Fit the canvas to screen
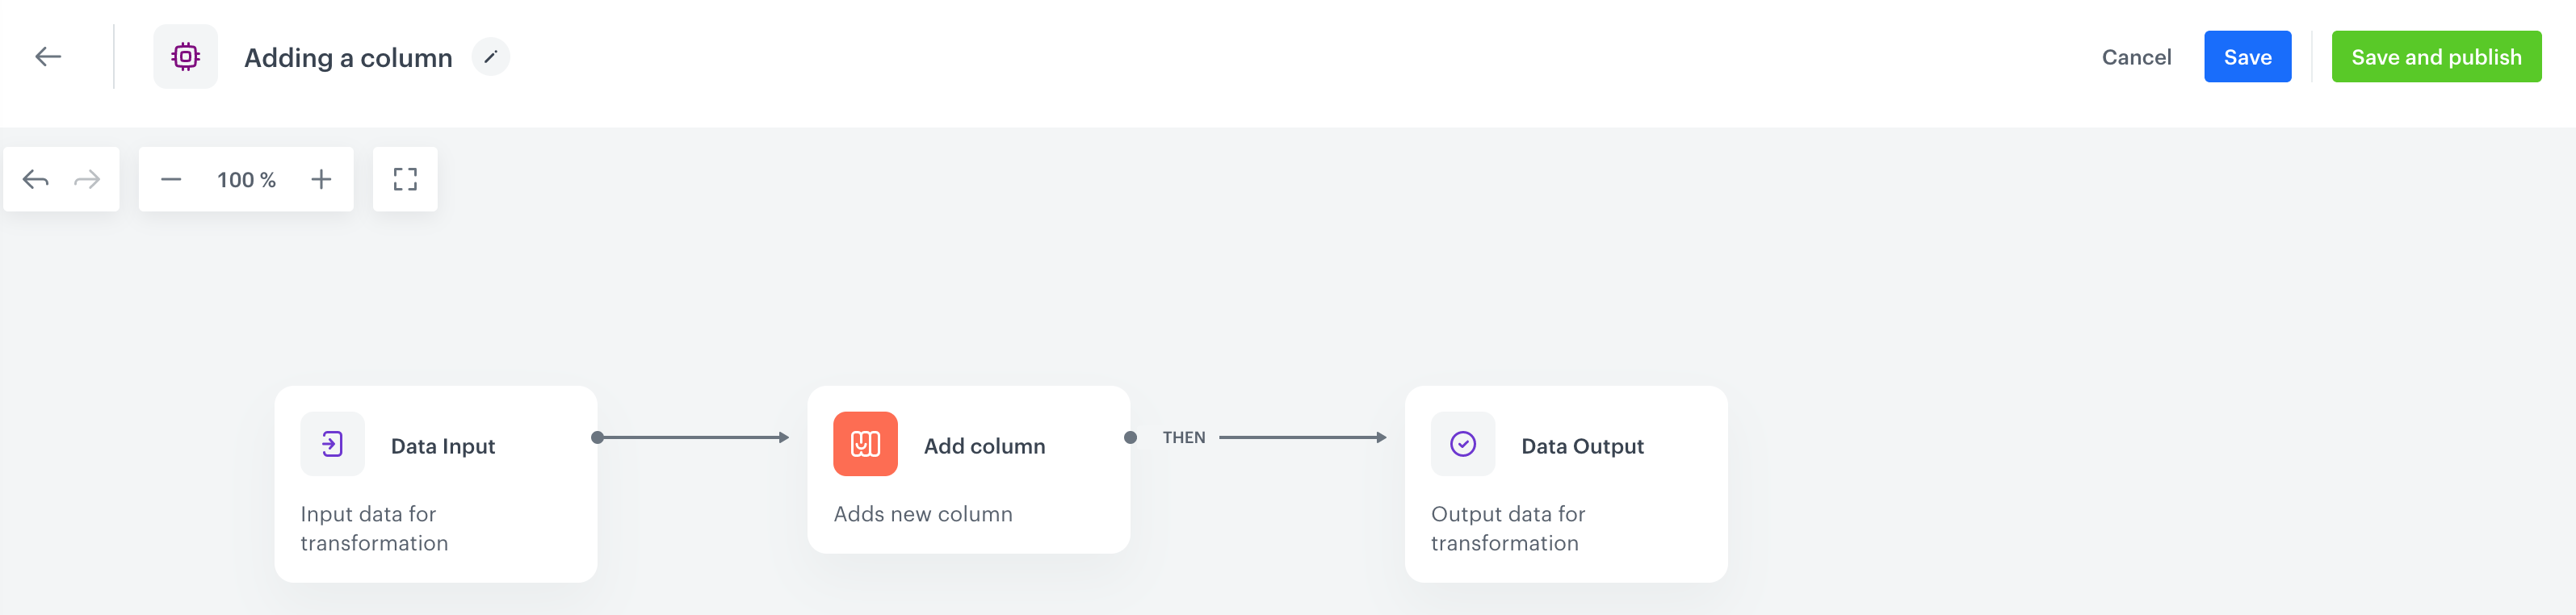This screenshot has width=2576, height=615. click(404, 179)
